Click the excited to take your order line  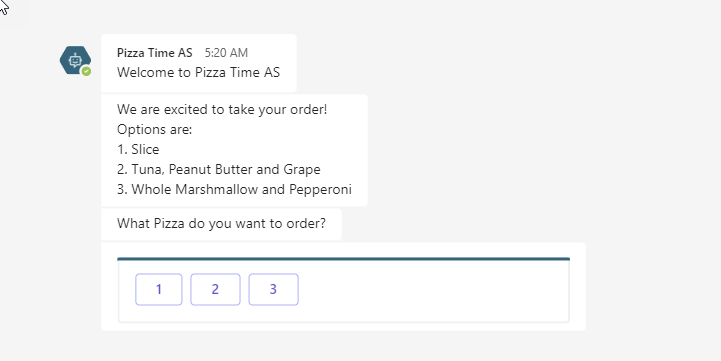click(x=222, y=109)
